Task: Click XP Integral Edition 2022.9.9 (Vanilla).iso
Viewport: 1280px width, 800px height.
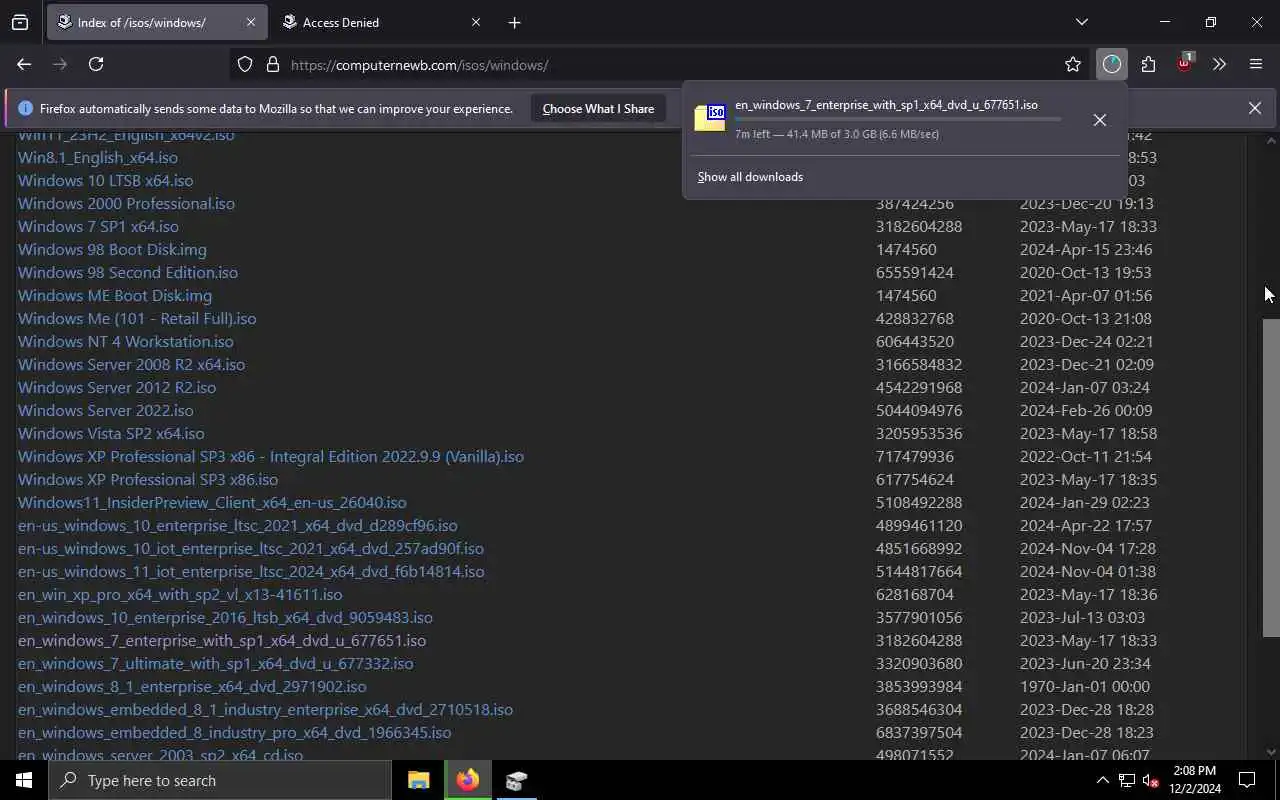Action: 271,456
